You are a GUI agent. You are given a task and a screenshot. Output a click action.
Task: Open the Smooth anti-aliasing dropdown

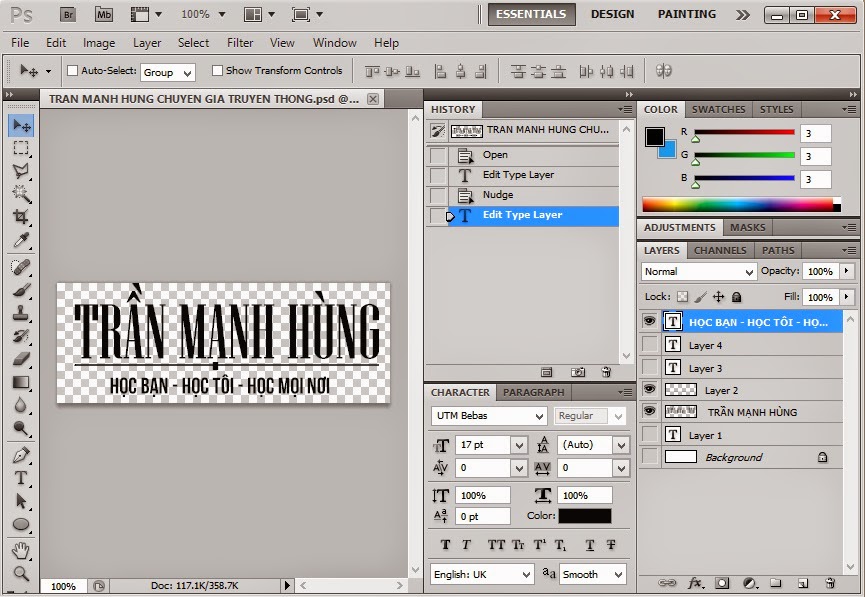click(x=592, y=574)
